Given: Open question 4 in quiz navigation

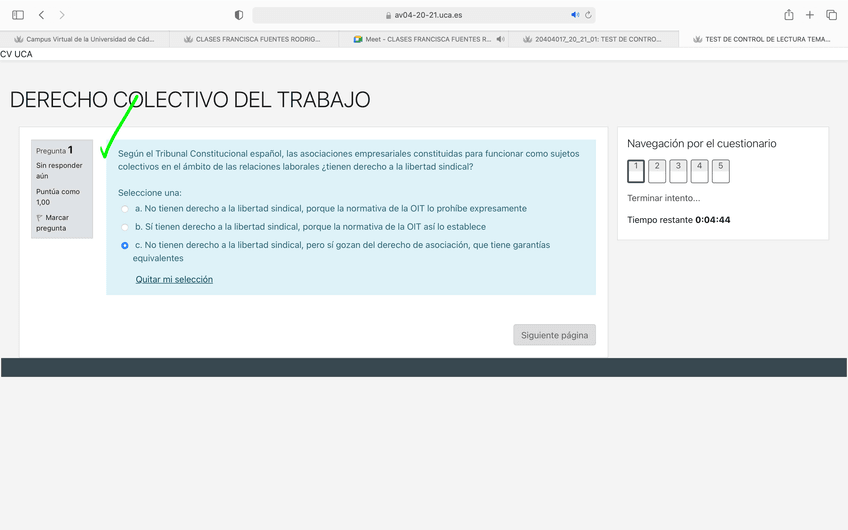Looking at the screenshot, I should (x=699, y=171).
